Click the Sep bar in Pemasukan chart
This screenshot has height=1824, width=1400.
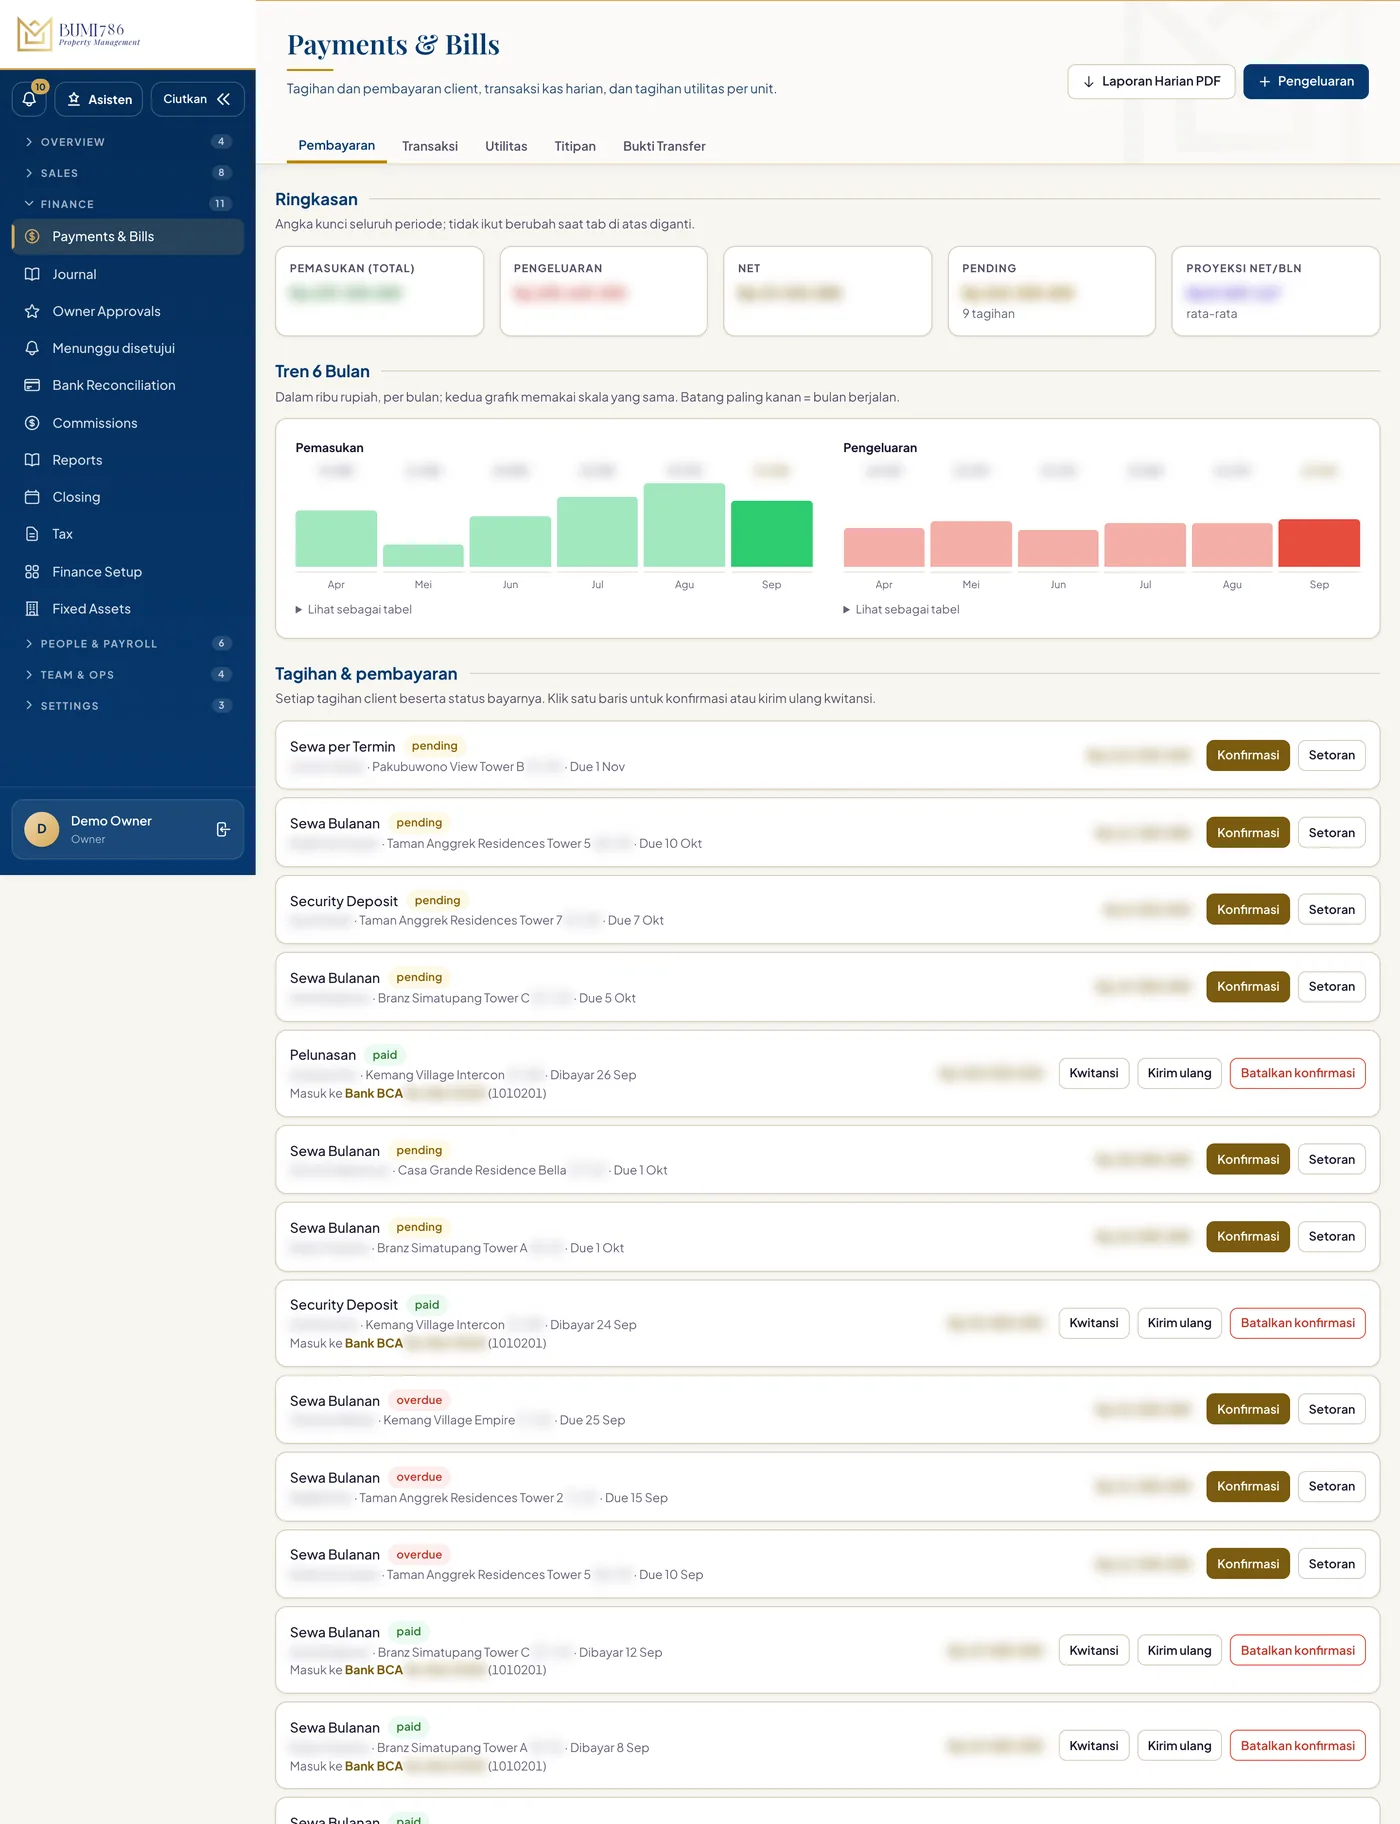click(771, 534)
